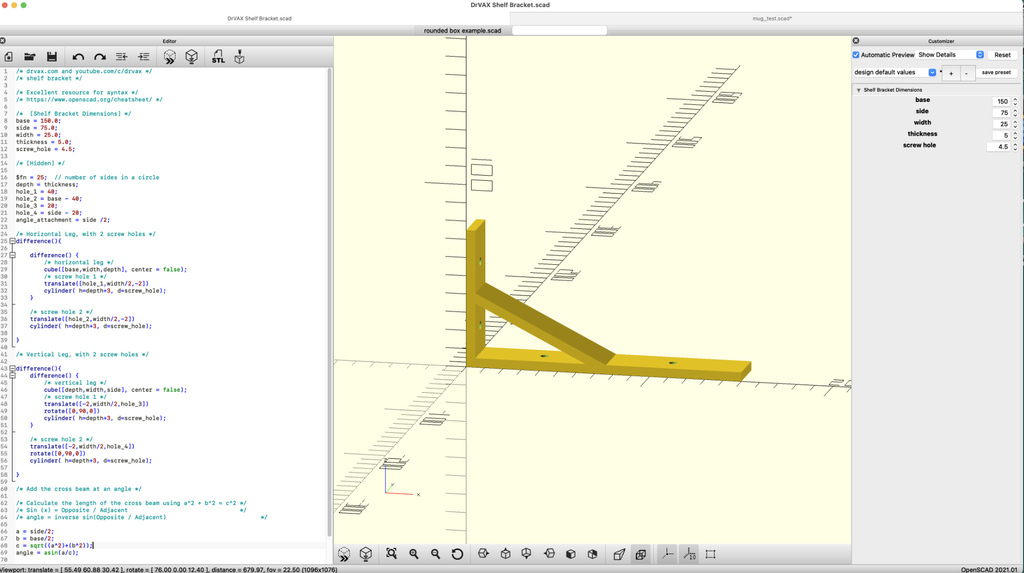The height and width of the screenshot is (573, 1024).
Task: Open the design default values preset dropdown
Action: pyautogui.click(x=896, y=73)
